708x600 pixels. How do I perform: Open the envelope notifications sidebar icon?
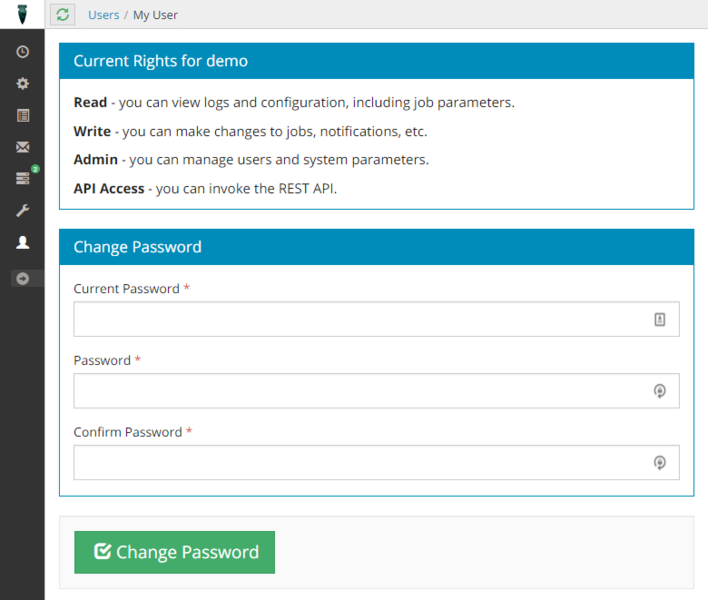click(x=23, y=147)
